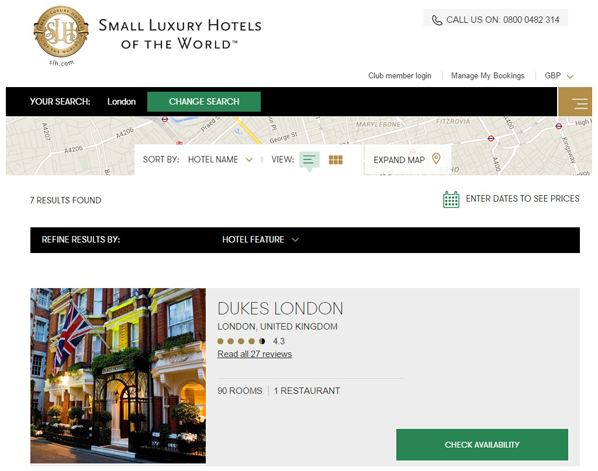Viewport: 598px width, 471px height.
Task: Open Read all 27 reviews link
Action: [x=254, y=354]
